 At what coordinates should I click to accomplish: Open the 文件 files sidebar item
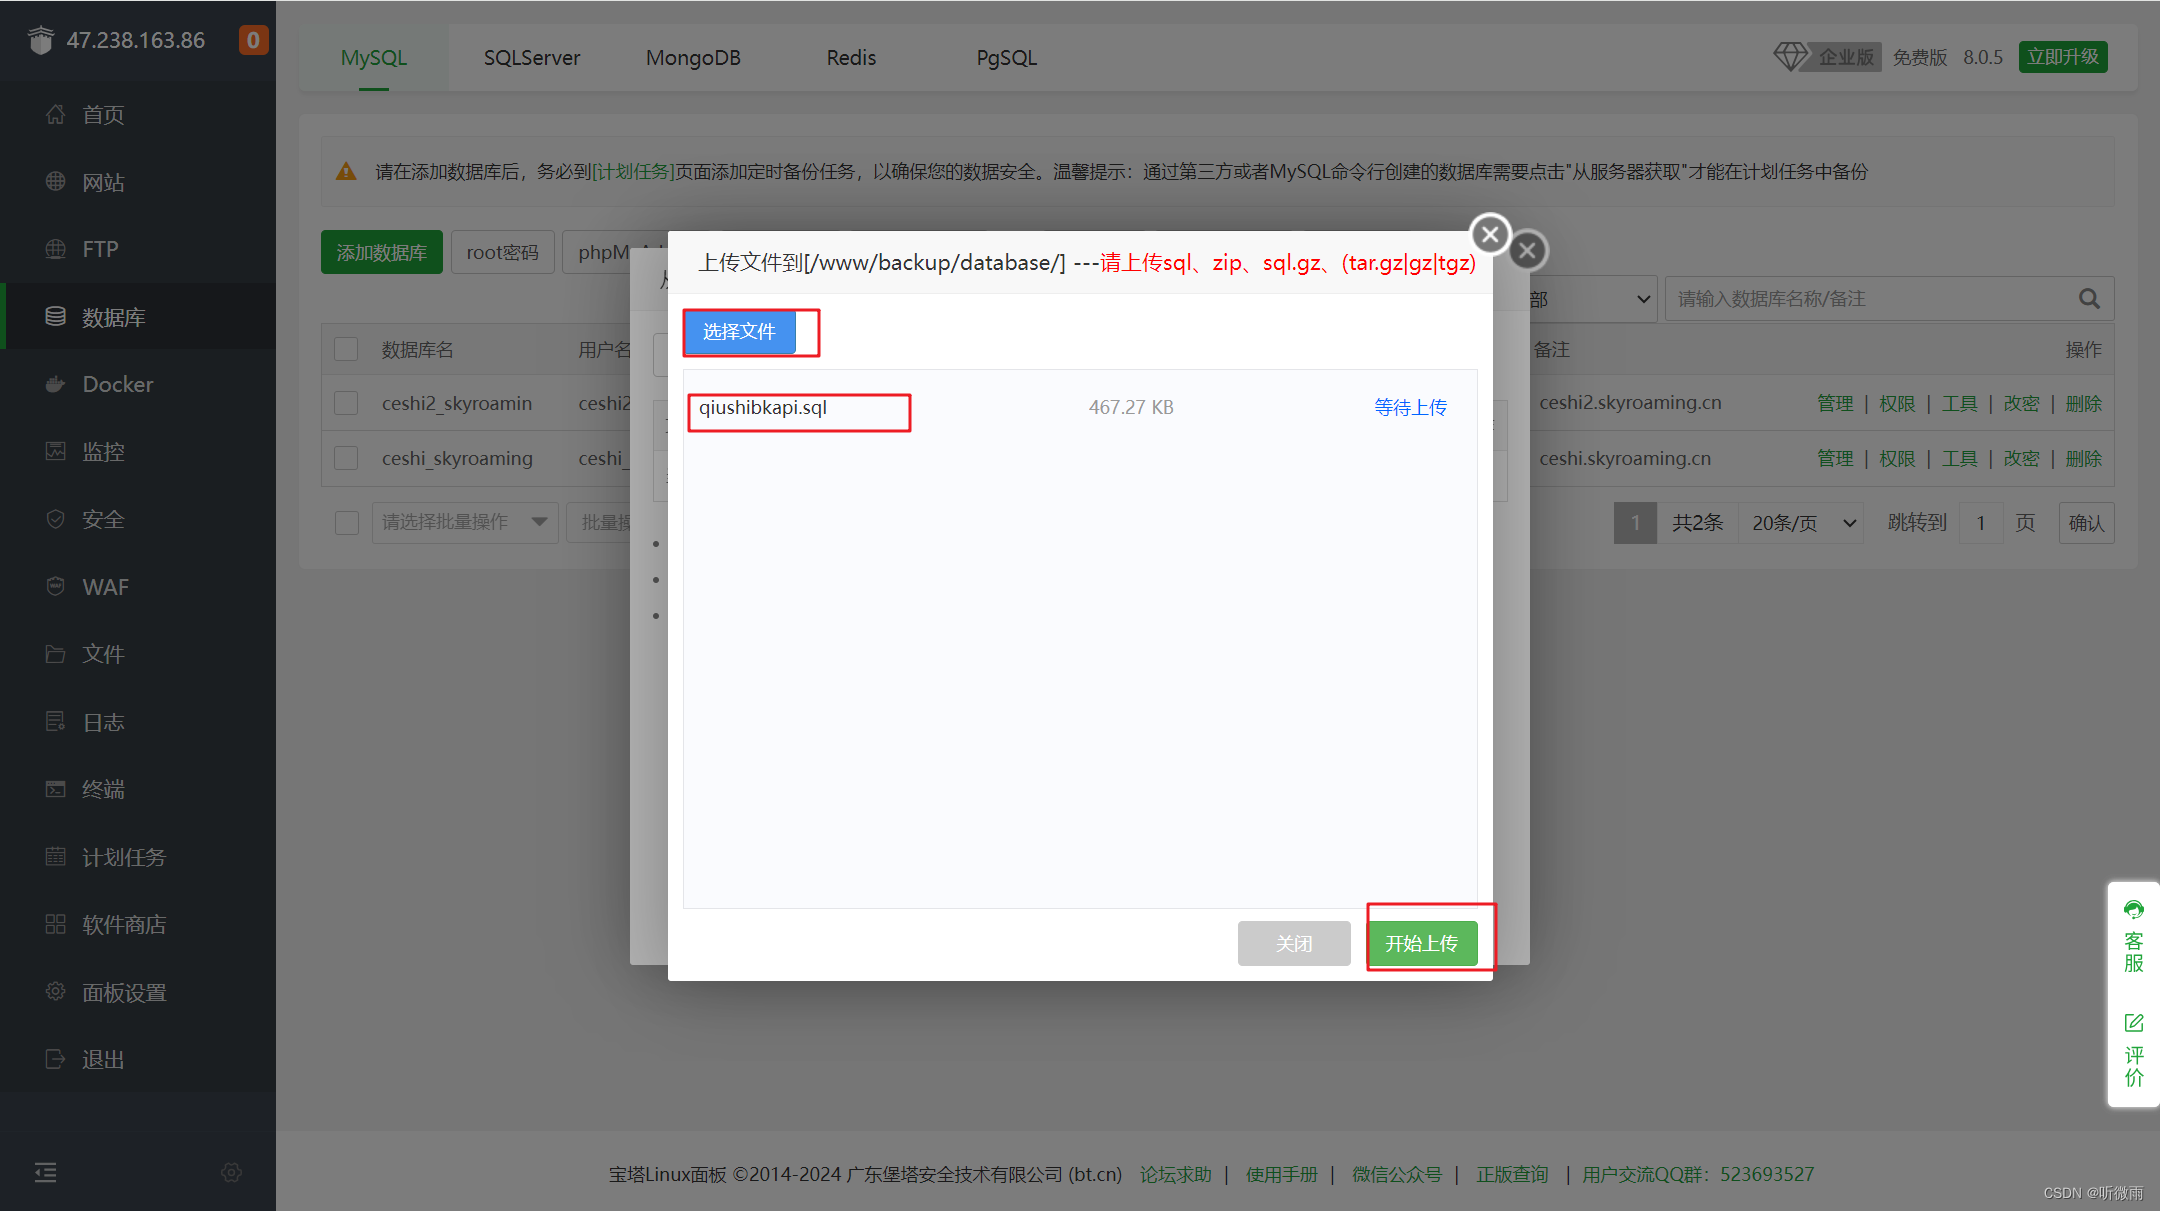point(138,654)
